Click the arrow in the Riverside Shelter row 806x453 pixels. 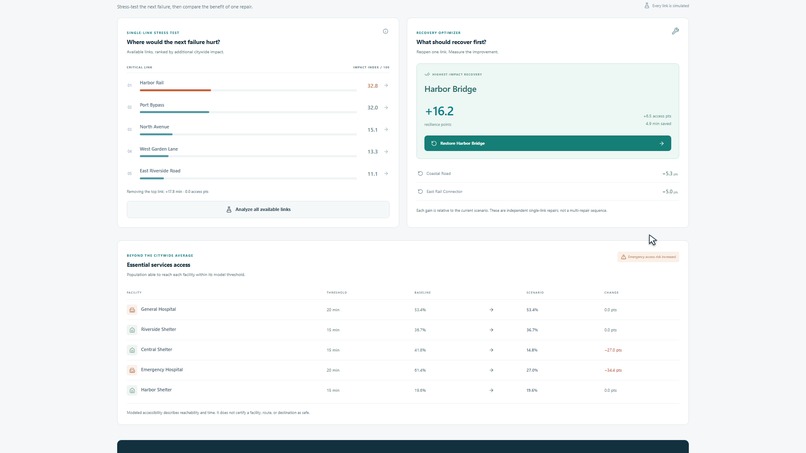pyautogui.click(x=491, y=330)
